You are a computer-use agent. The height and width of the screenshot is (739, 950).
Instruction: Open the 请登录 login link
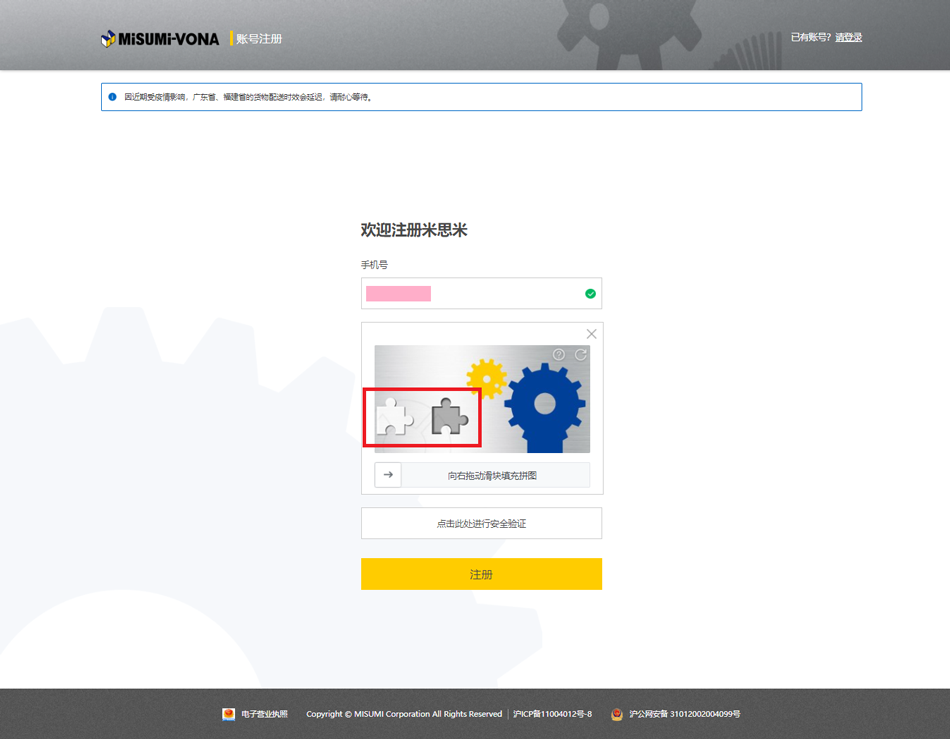tap(848, 37)
